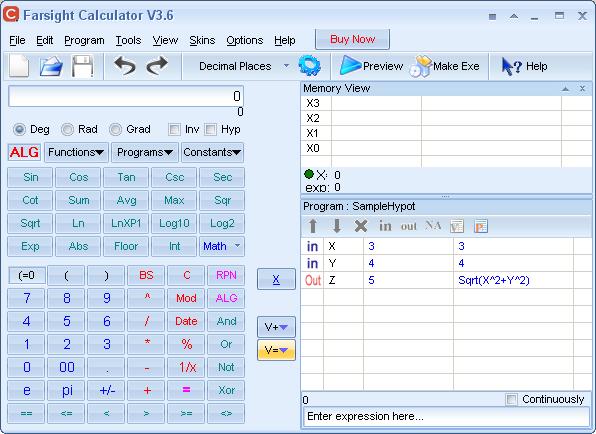Open the Options menu
596x434 pixels.
click(x=244, y=40)
